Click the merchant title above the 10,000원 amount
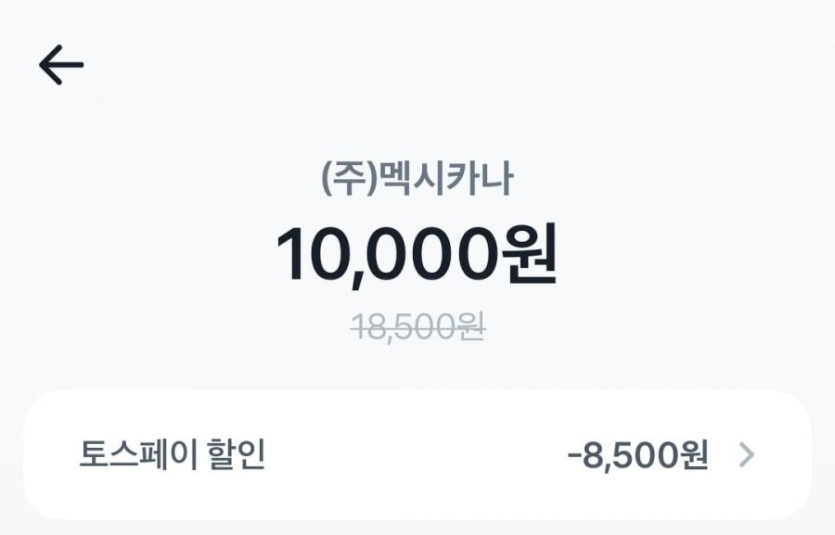The width and height of the screenshot is (835, 535). pos(417,180)
